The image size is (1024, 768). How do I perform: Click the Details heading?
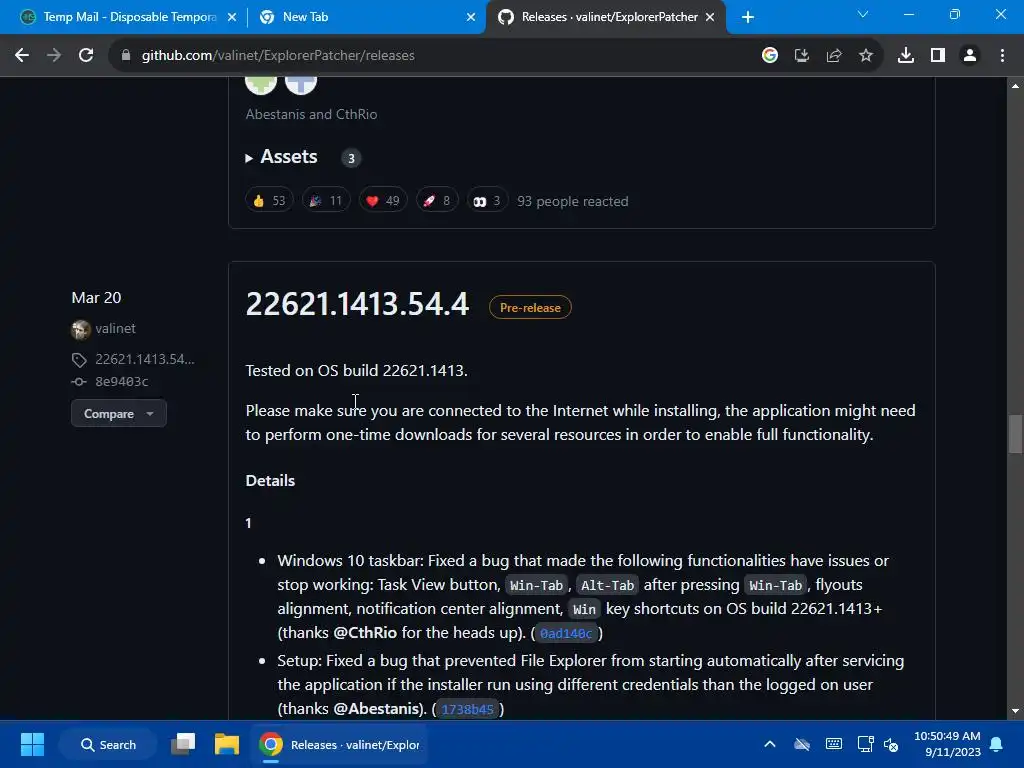click(x=270, y=481)
